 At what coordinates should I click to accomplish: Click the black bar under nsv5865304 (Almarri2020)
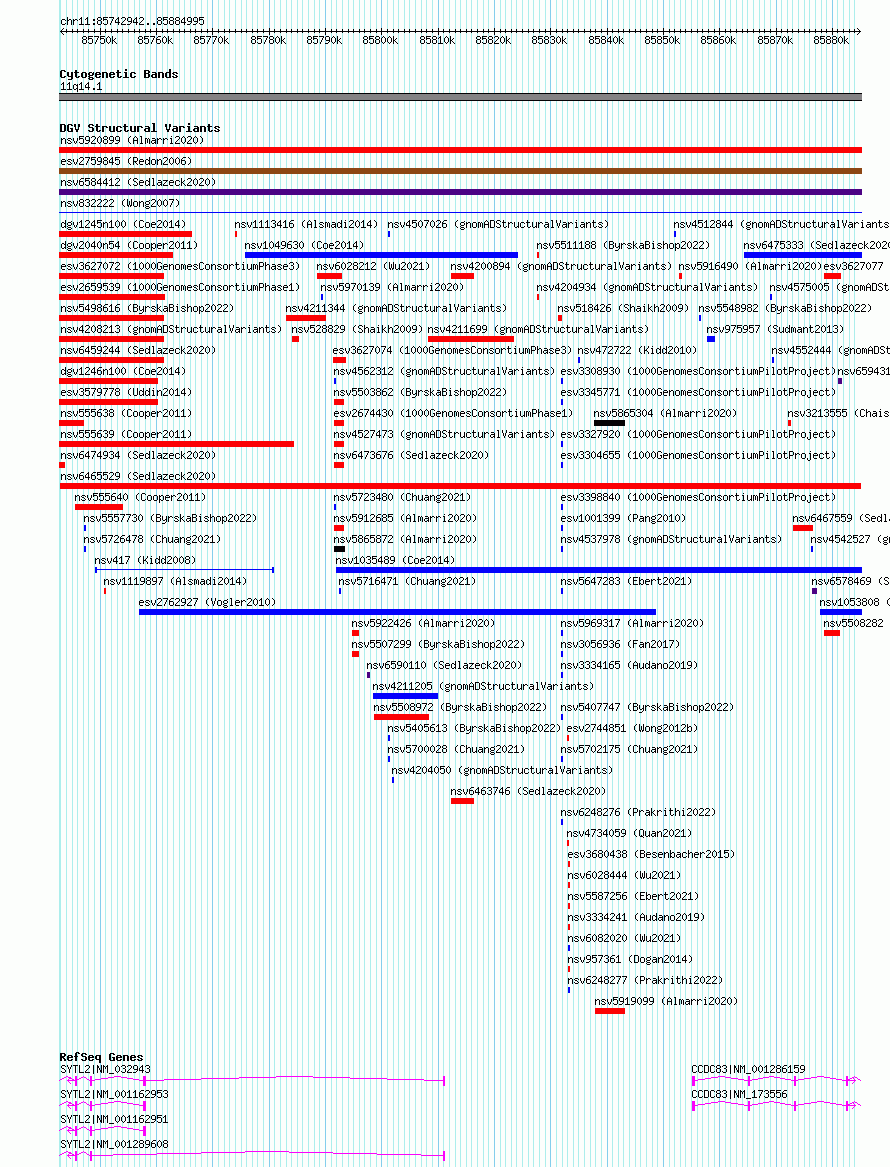click(609, 423)
